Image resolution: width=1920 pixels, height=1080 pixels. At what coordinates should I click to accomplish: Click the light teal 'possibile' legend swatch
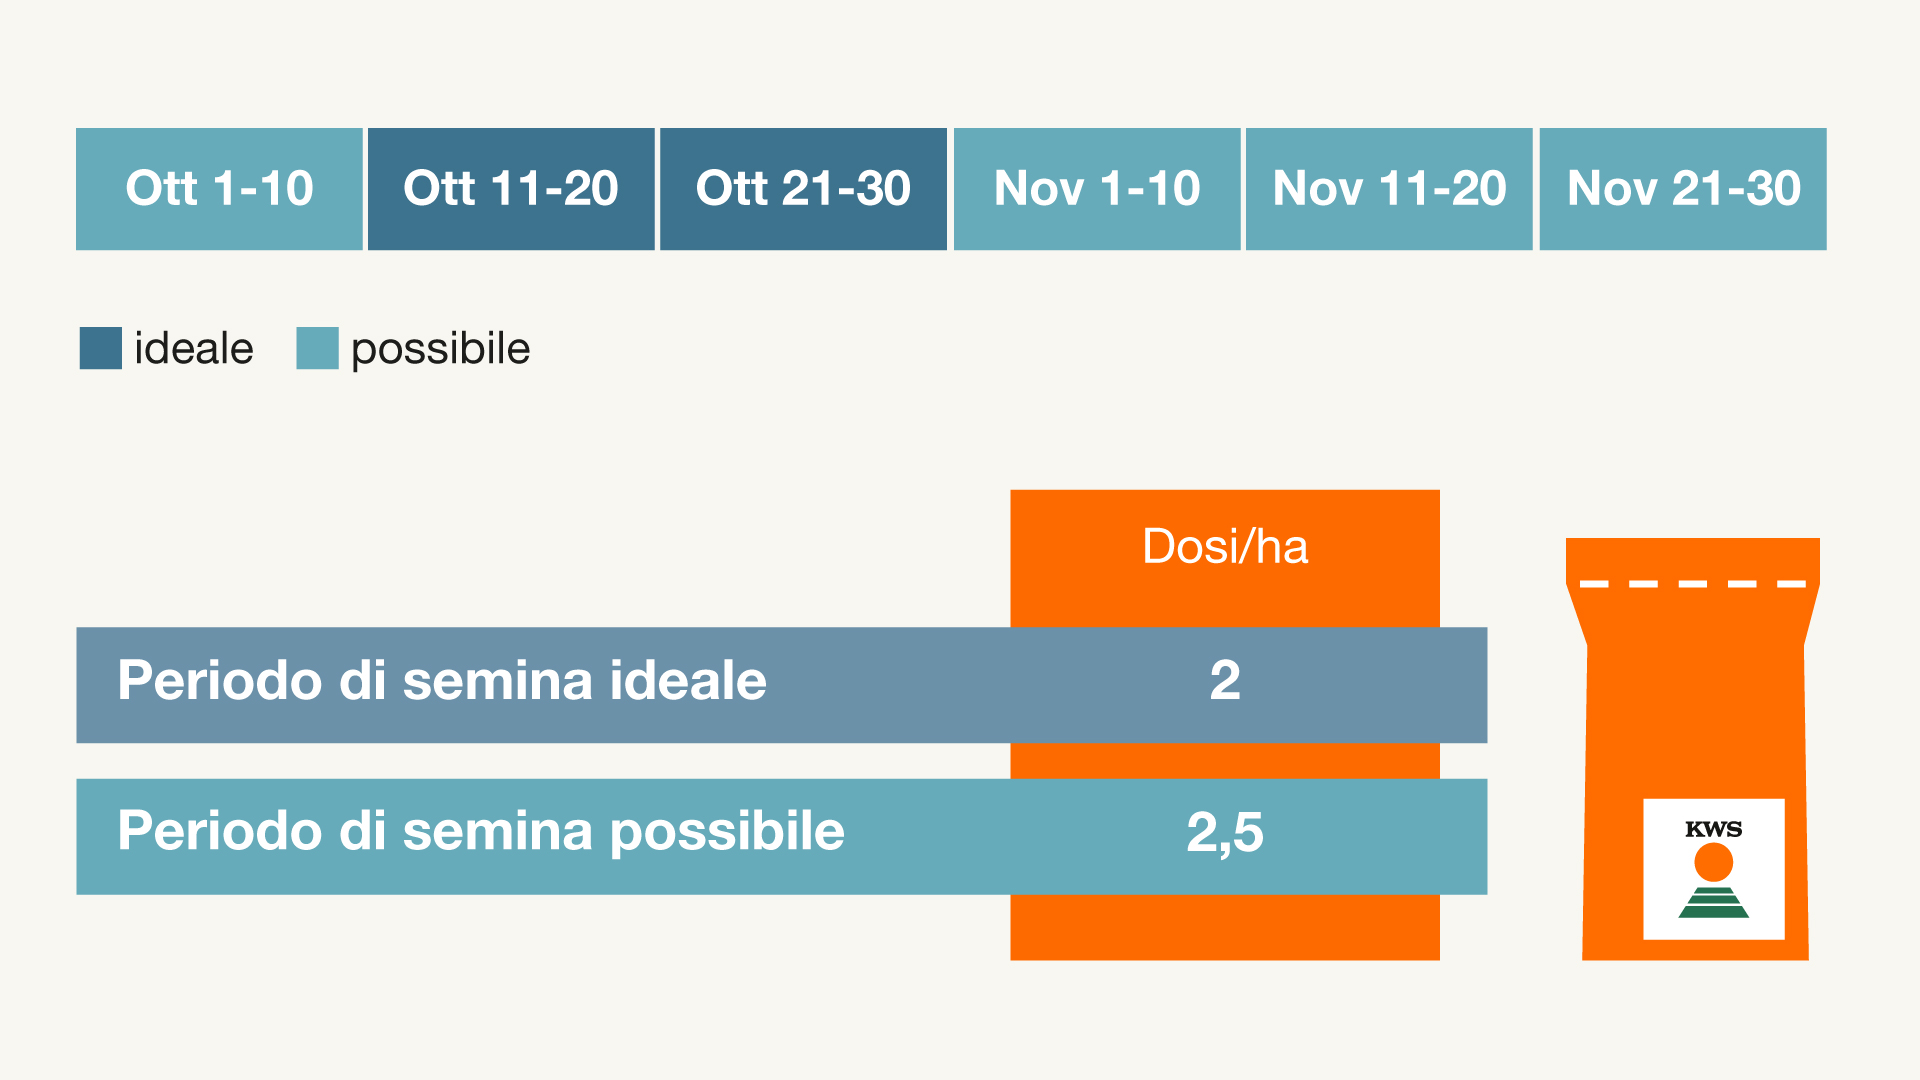click(317, 348)
